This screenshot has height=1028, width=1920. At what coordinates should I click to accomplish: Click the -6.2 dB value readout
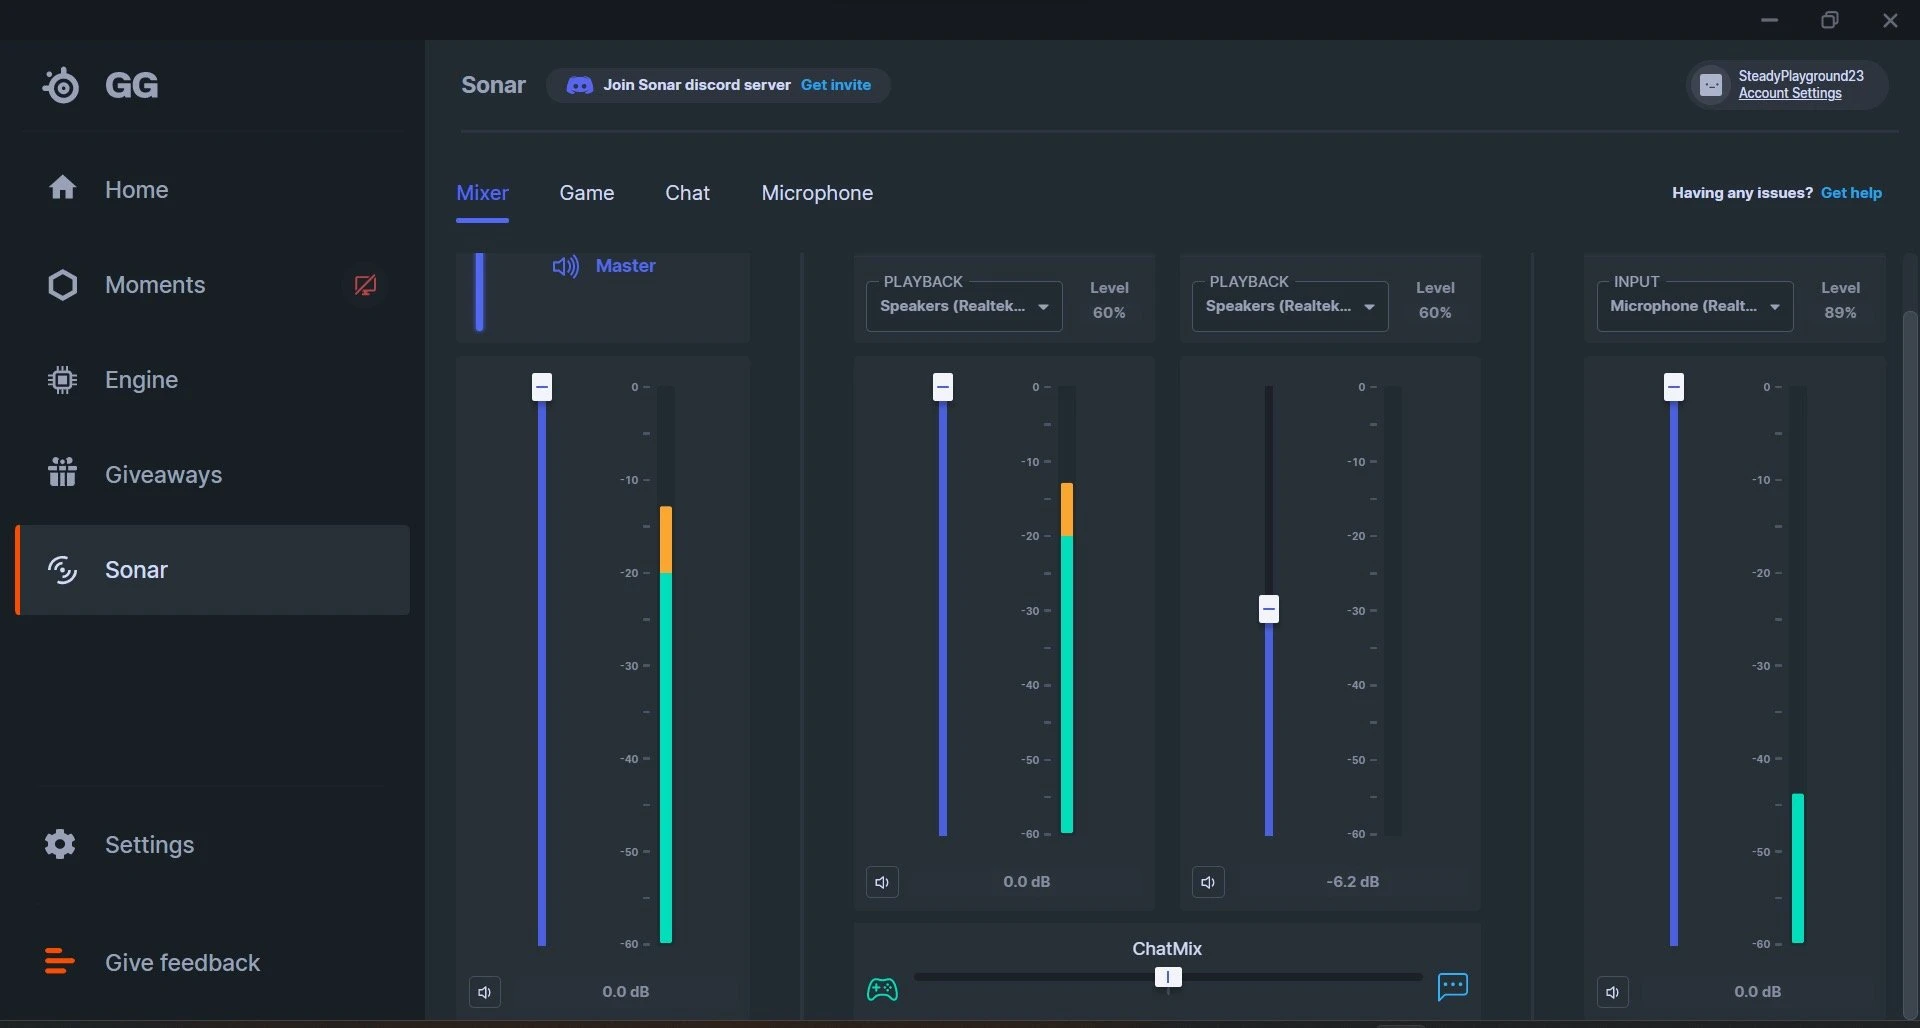click(x=1353, y=882)
